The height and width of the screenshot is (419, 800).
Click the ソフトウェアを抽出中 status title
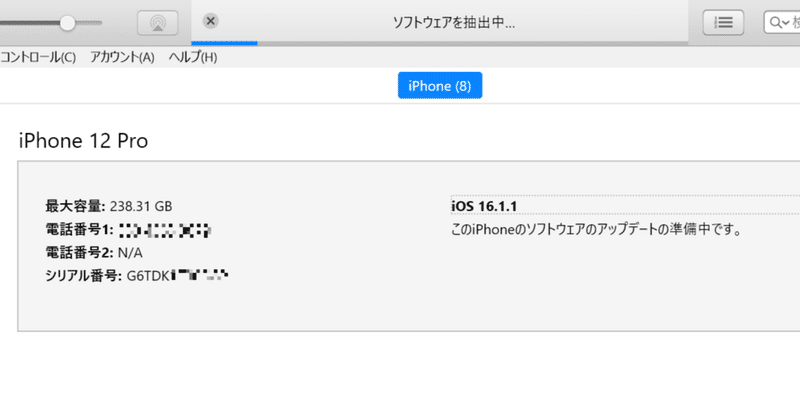tap(454, 22)
